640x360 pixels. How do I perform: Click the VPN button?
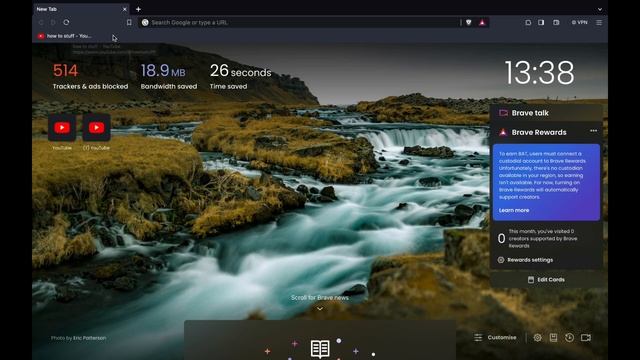580,22
